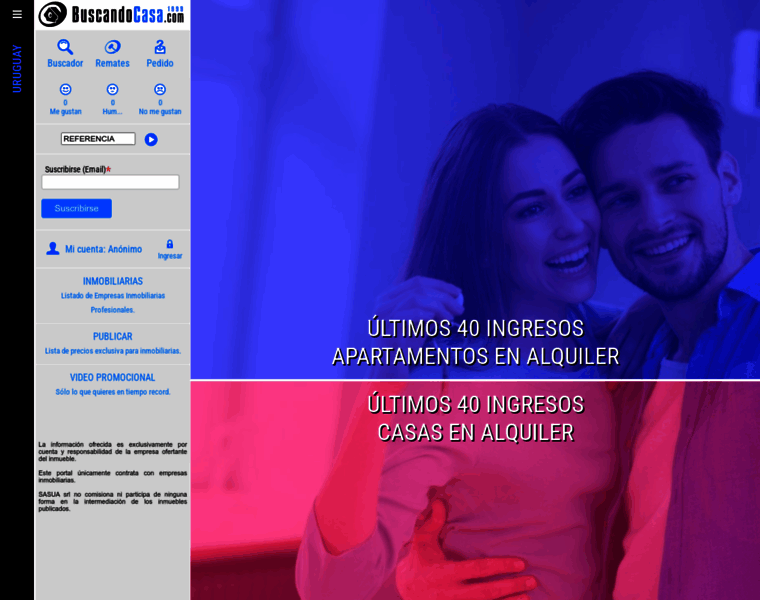Screen dimensions: 760x600
Task: Select the happy face Me gustan icon
Action: click(65, 89)
